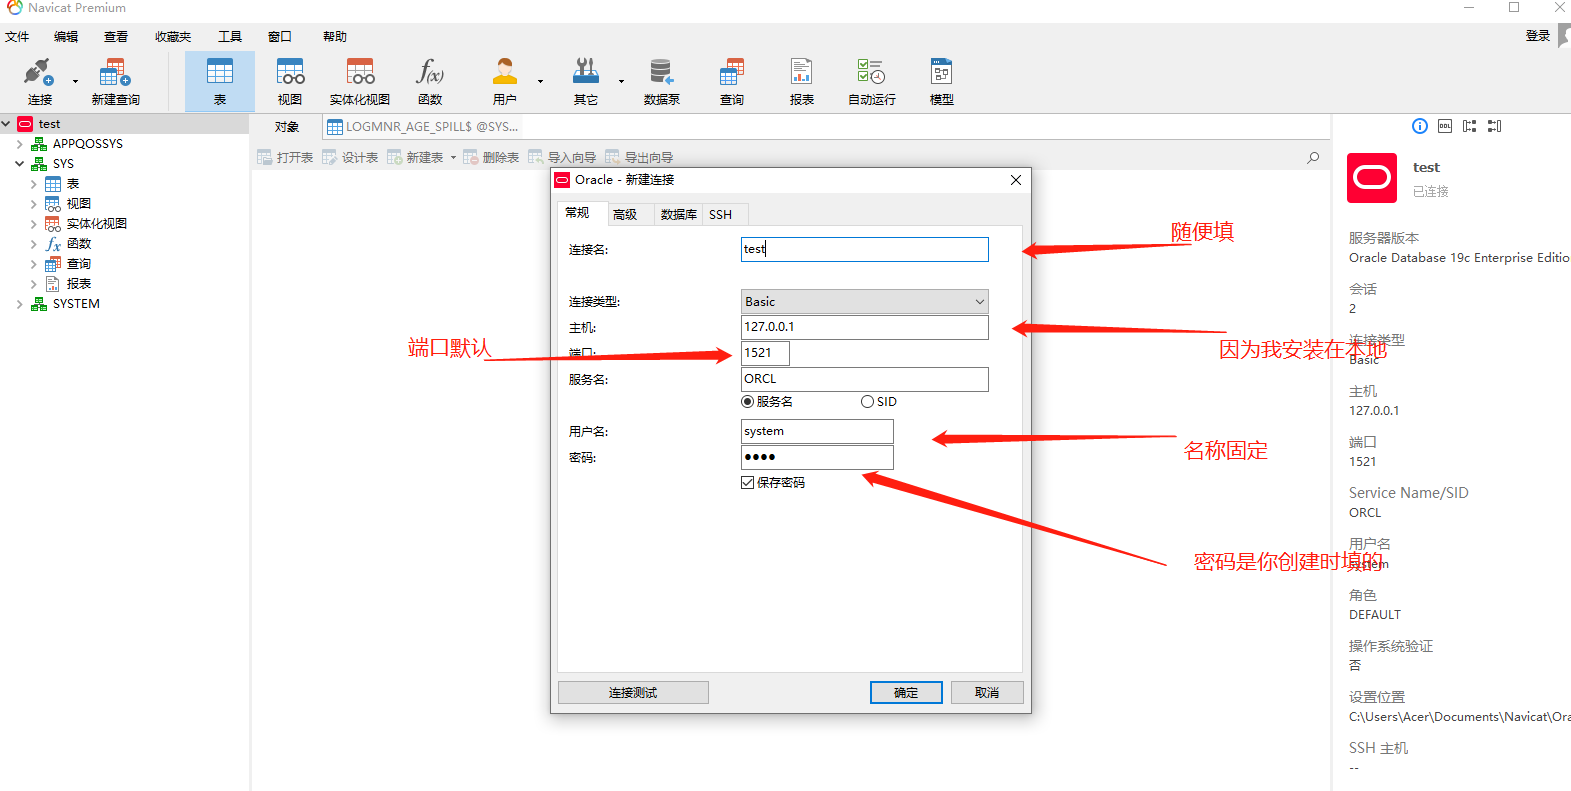Screen dimensions: 1571x791
Task: Click 导出向导 (Export Wizard) in object toolbar
Action: (x=639, y=158)
